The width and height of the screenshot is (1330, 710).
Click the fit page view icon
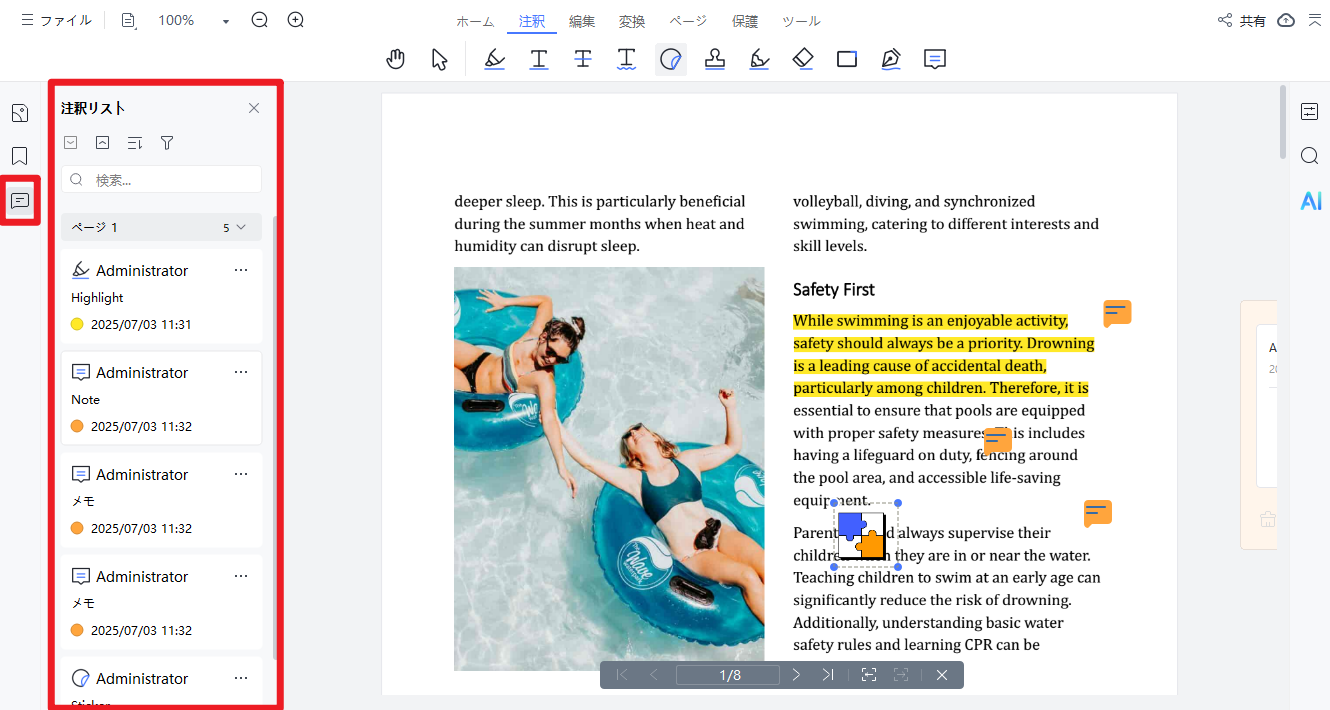pos(869,675)
